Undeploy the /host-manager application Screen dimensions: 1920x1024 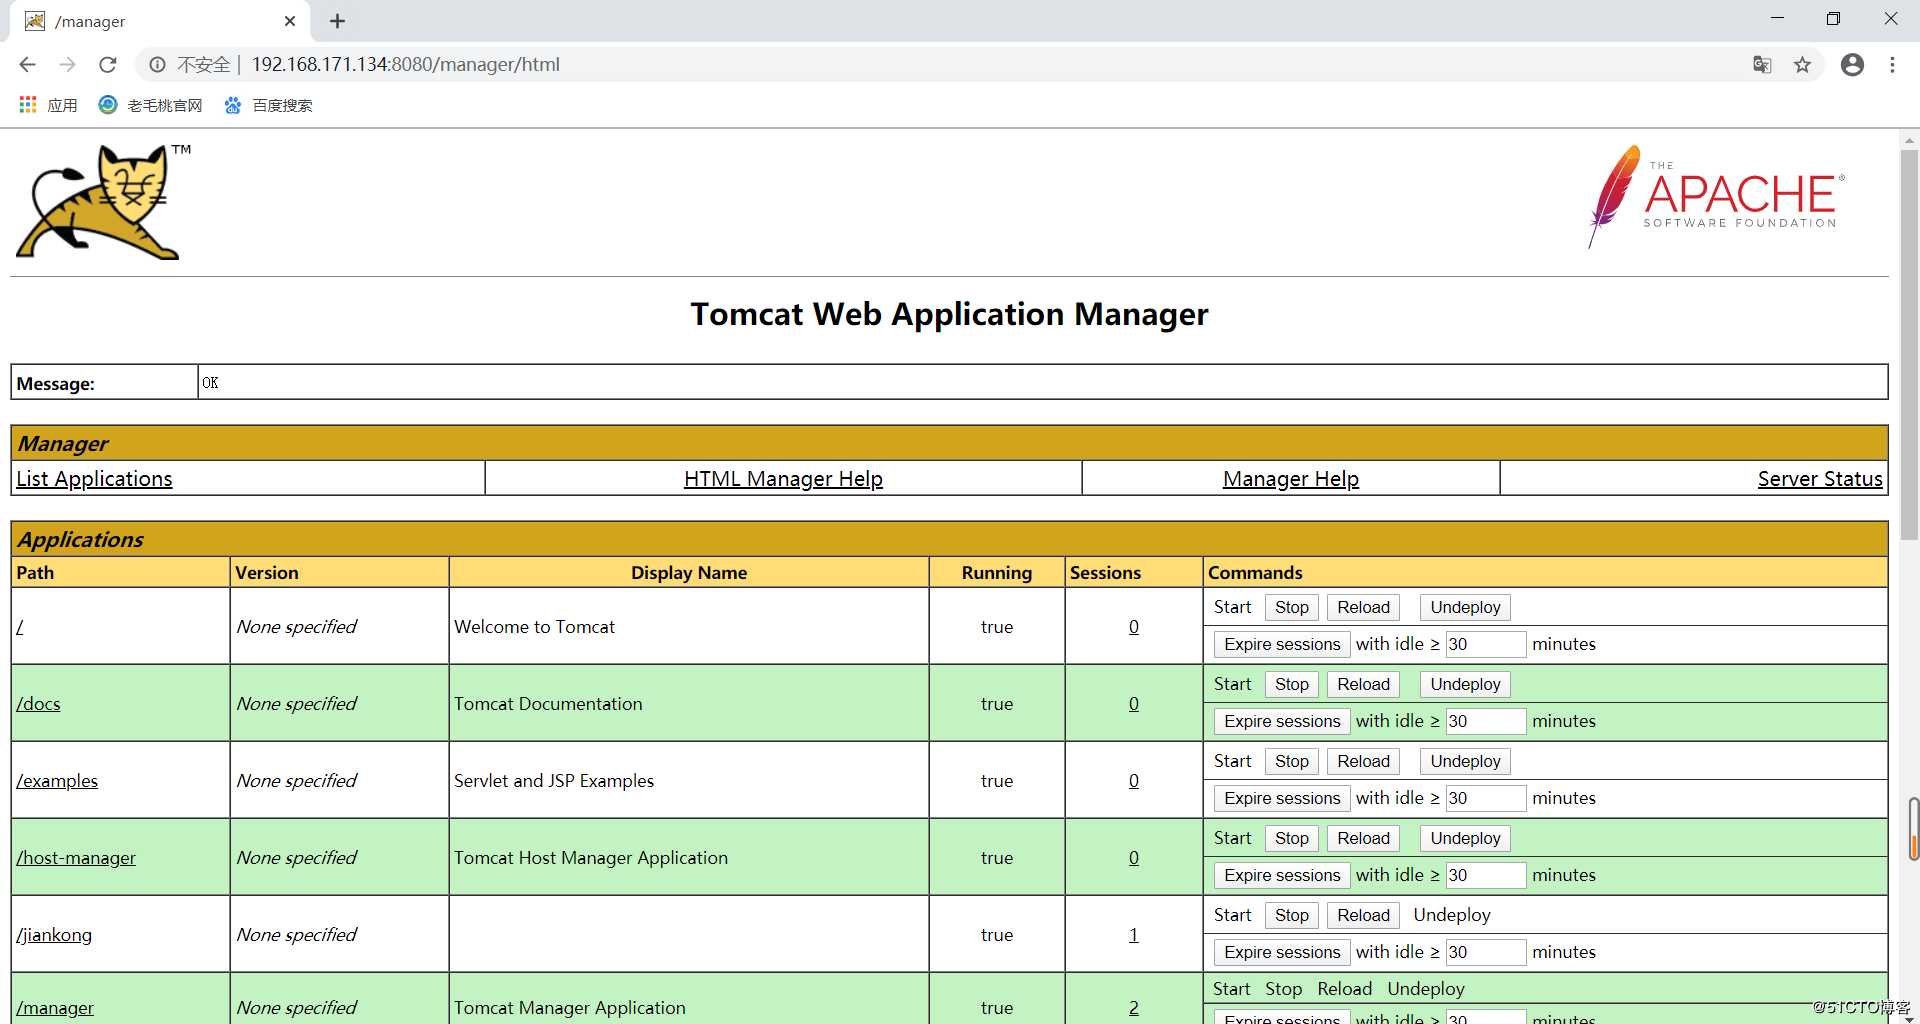[1465, 838]
